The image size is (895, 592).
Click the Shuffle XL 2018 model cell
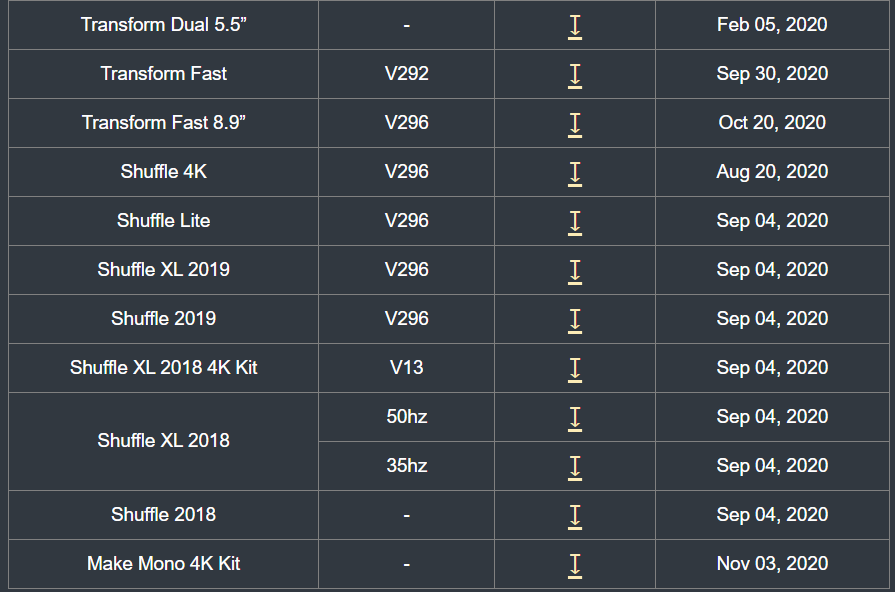point(163,441)
